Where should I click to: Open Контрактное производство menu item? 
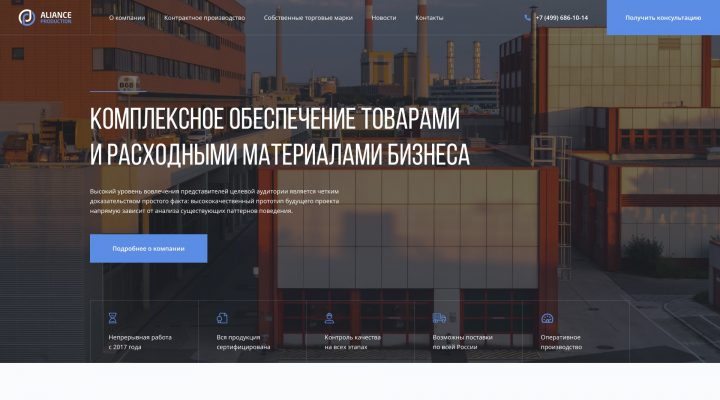pyautogui.click(x=204, y=18)
